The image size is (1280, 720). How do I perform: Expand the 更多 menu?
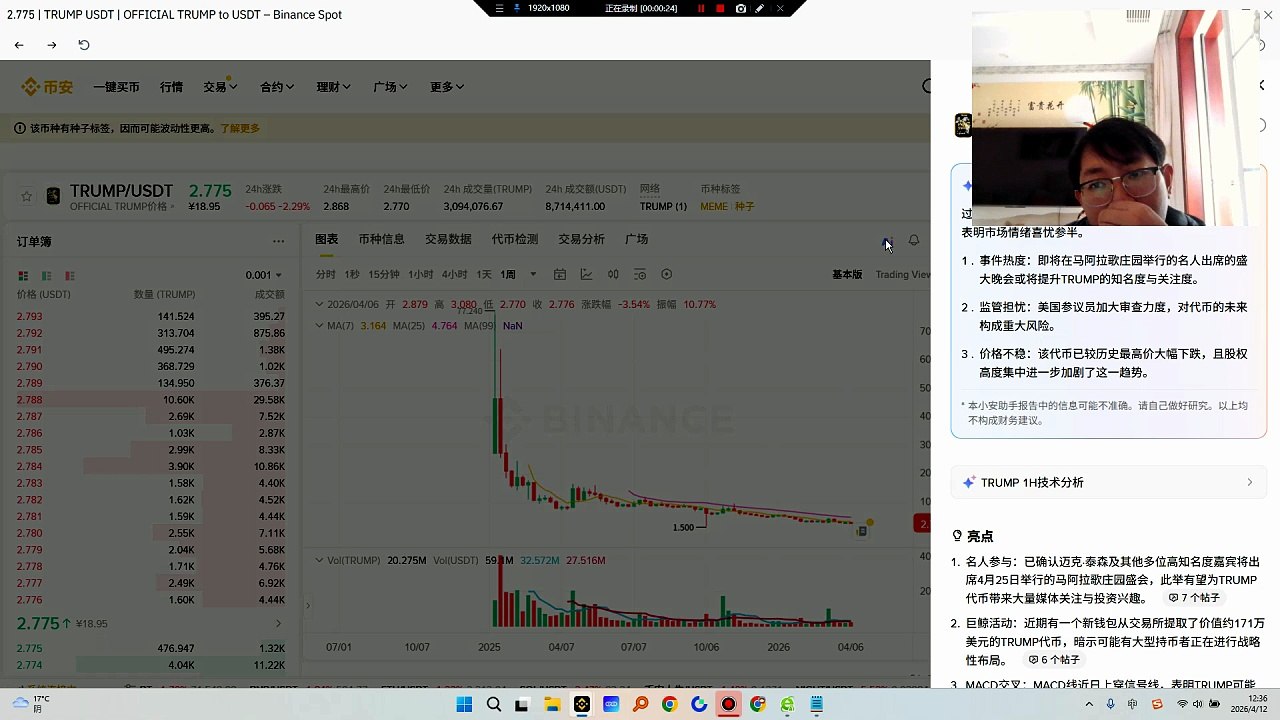point(447,87)
